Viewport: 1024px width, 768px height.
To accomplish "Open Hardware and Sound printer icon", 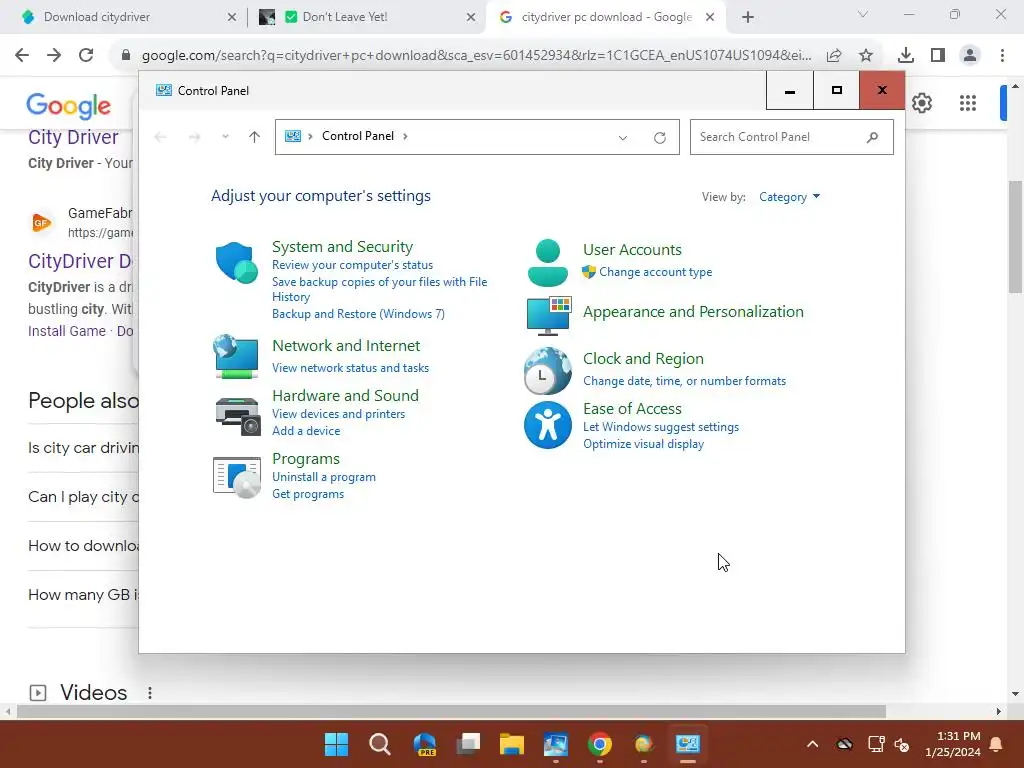I will pyautogui.click(x=237, y=416).
